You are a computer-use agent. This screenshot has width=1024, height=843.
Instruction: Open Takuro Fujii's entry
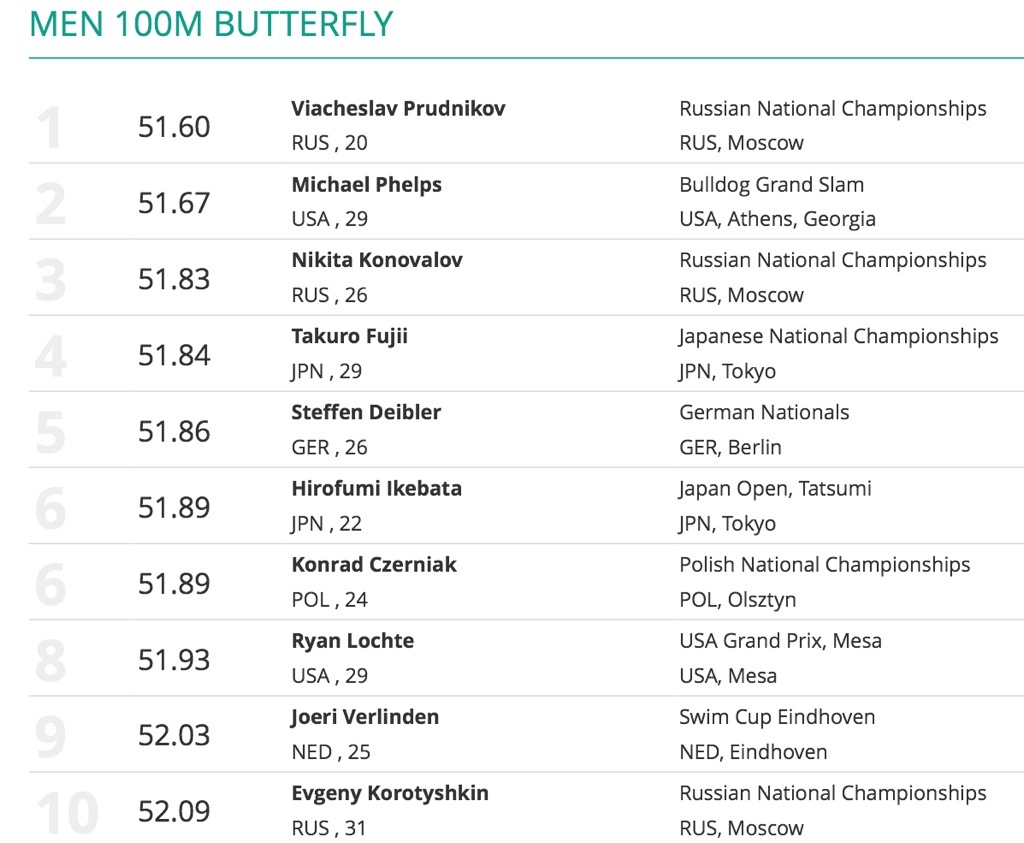(349, 336)
